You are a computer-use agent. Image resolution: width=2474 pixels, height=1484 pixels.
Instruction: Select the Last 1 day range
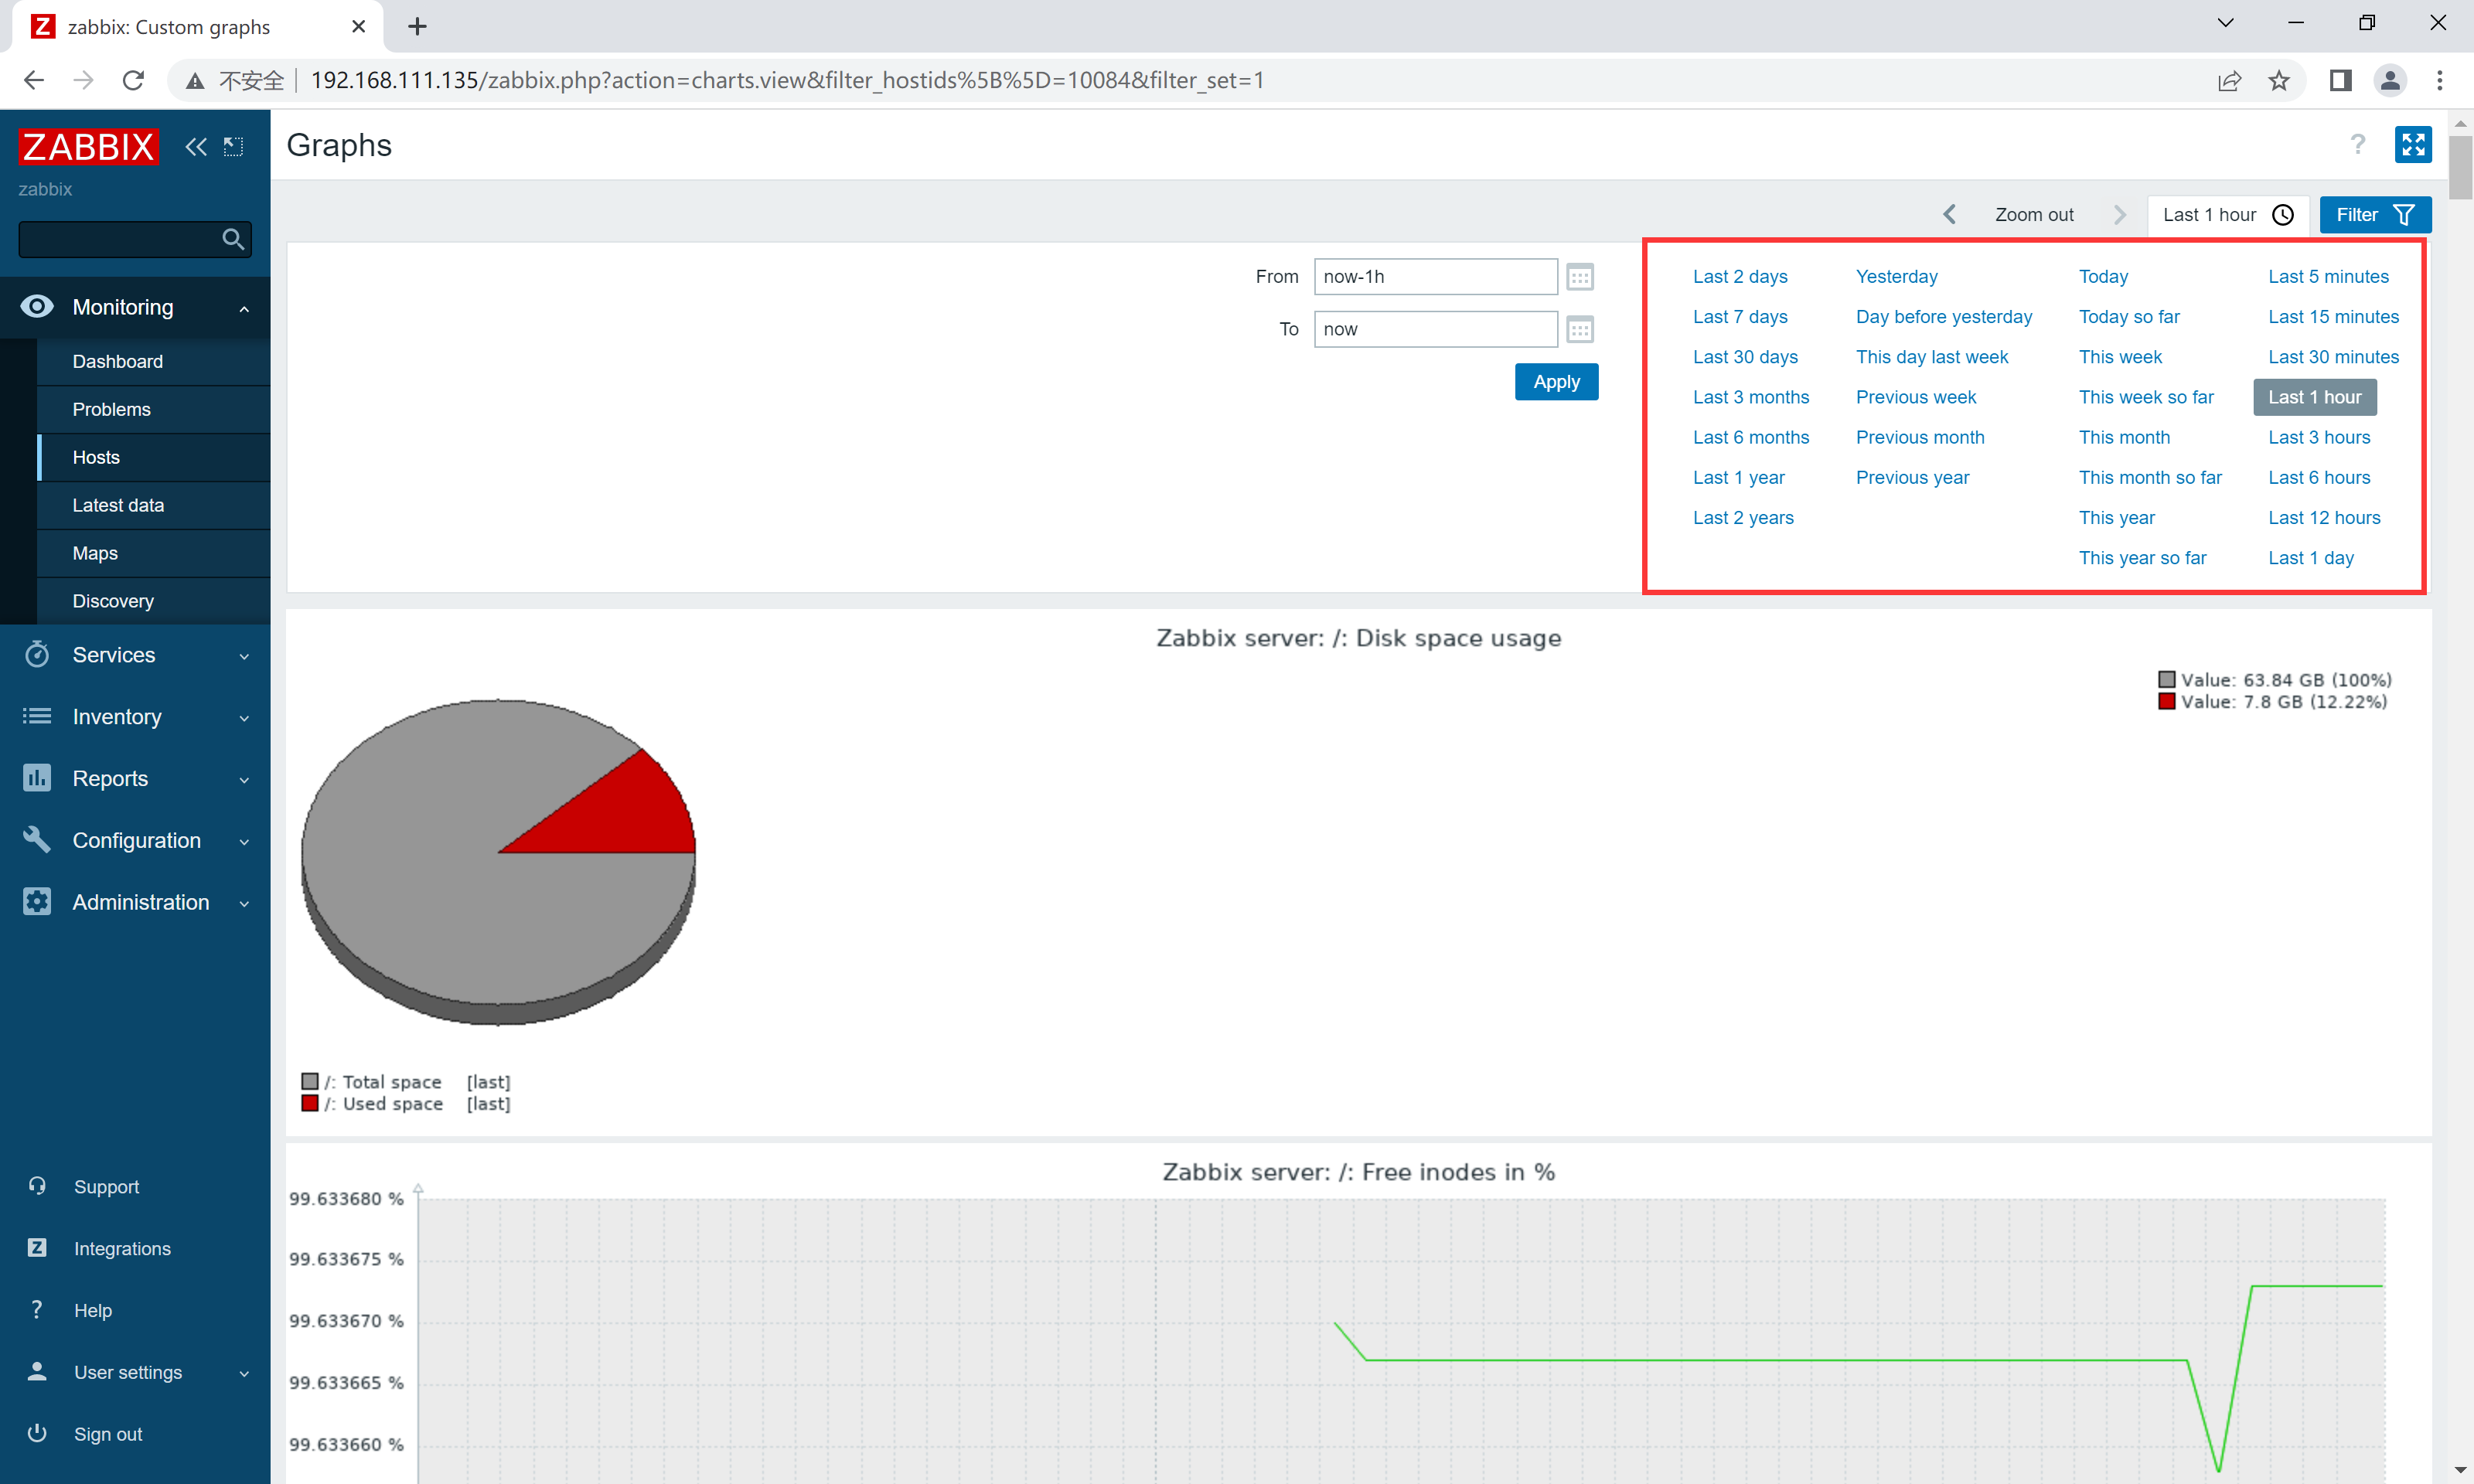tap(2310, 558)
